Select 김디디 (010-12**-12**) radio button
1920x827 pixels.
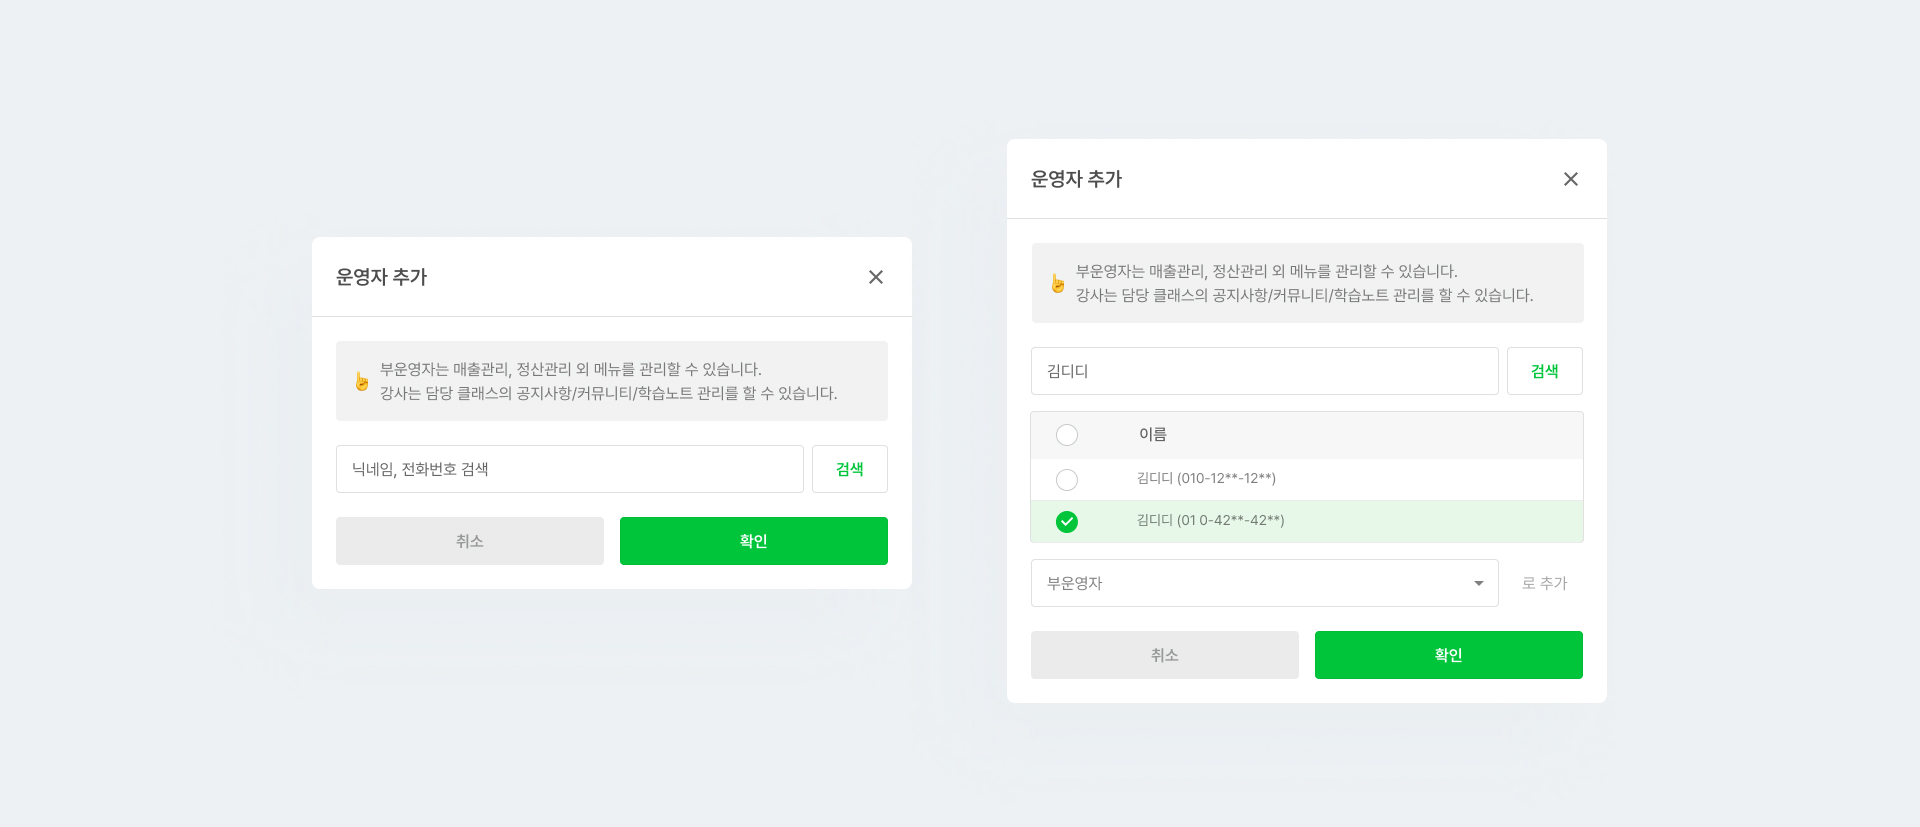pyautogui.click(x=1067, y=480)
